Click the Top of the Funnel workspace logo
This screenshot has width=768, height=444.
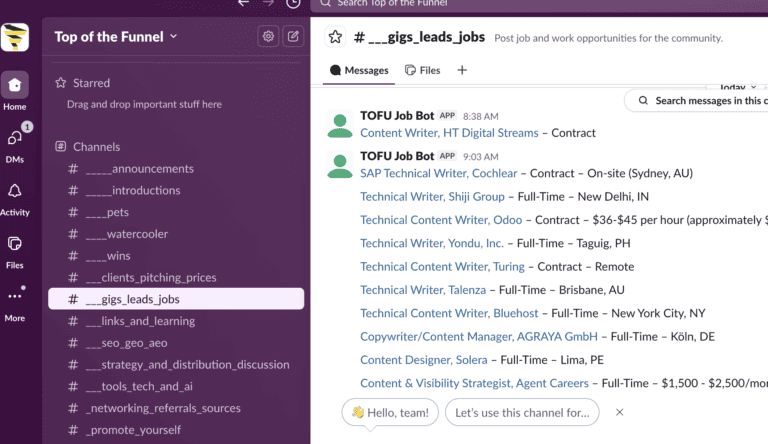pos(15,37)
